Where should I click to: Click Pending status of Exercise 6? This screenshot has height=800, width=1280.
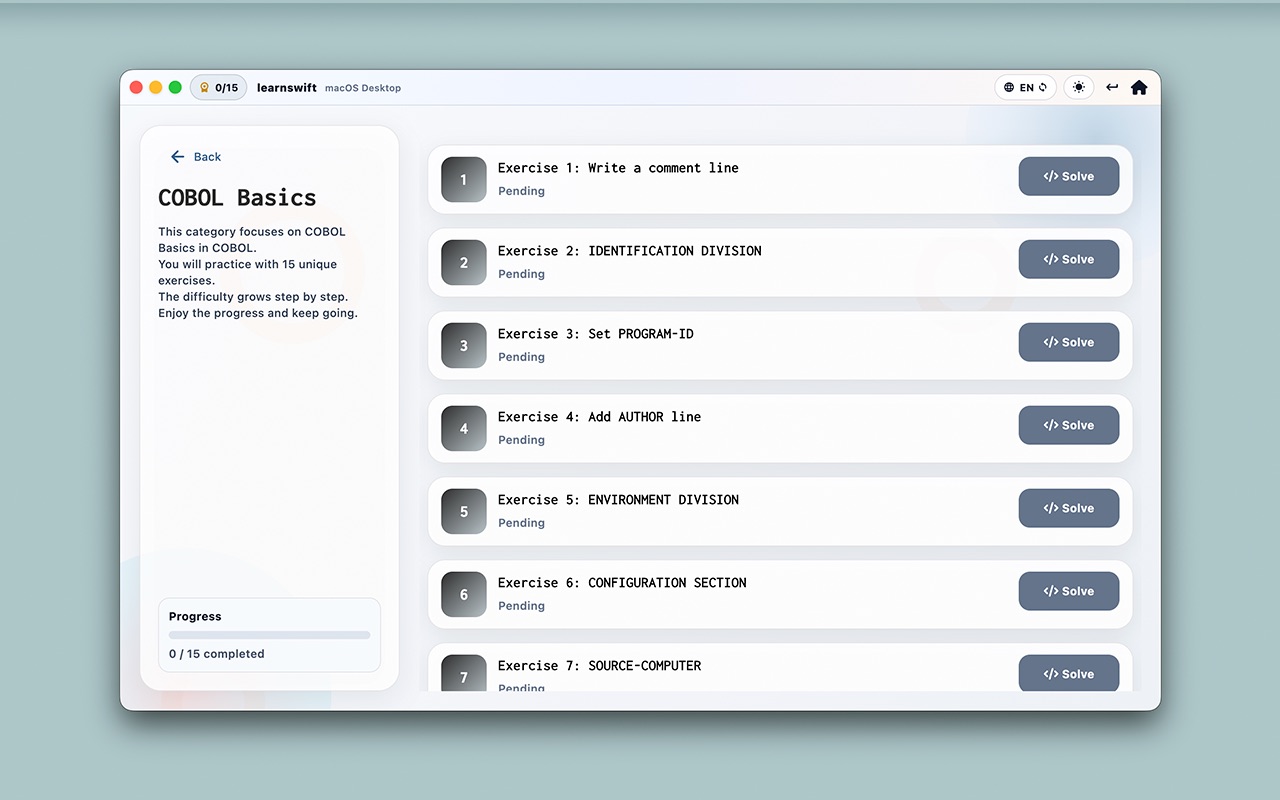[x=522, y=606]
